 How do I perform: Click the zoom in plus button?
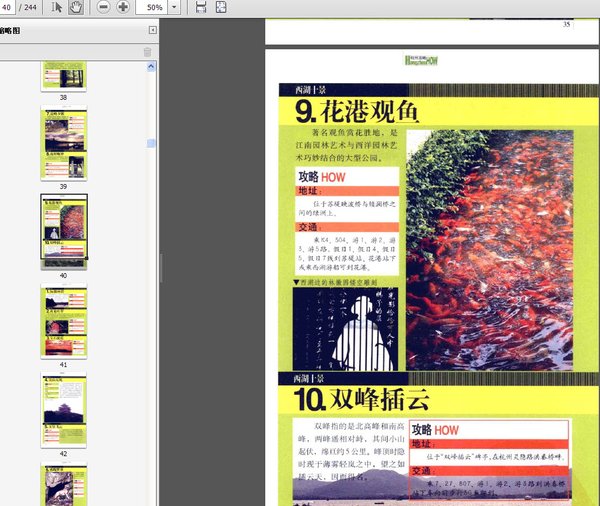tap(123, 7)
